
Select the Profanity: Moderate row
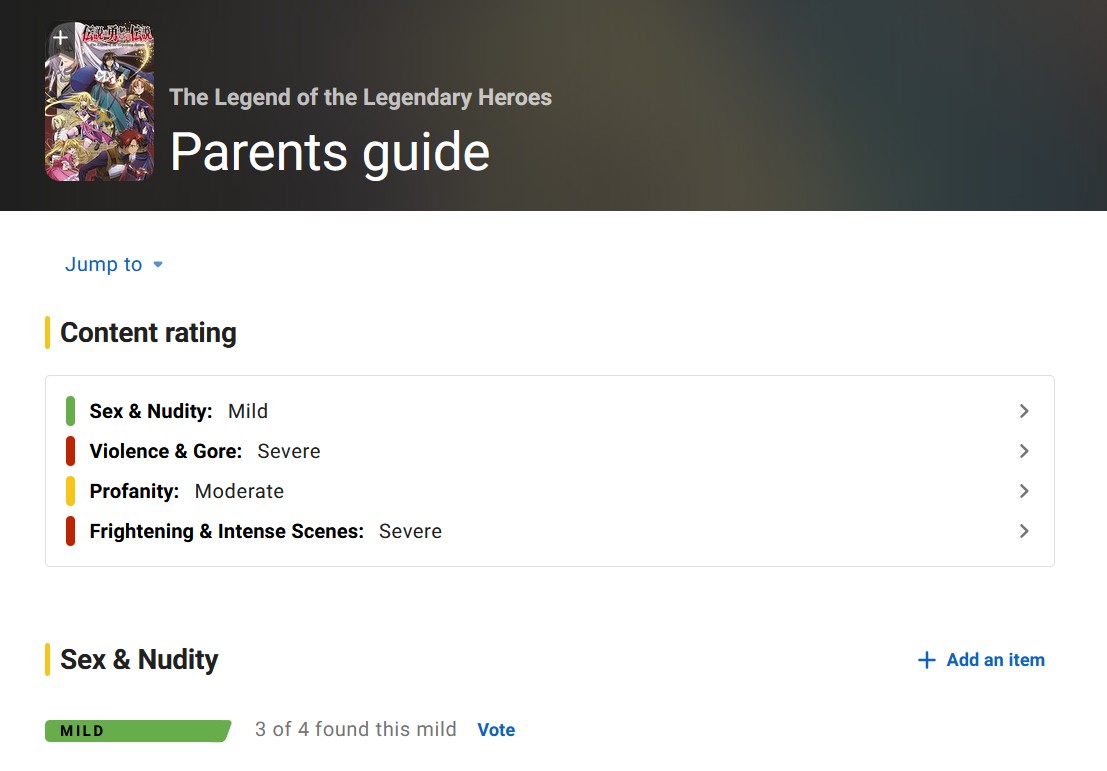(x=549, y=491)
